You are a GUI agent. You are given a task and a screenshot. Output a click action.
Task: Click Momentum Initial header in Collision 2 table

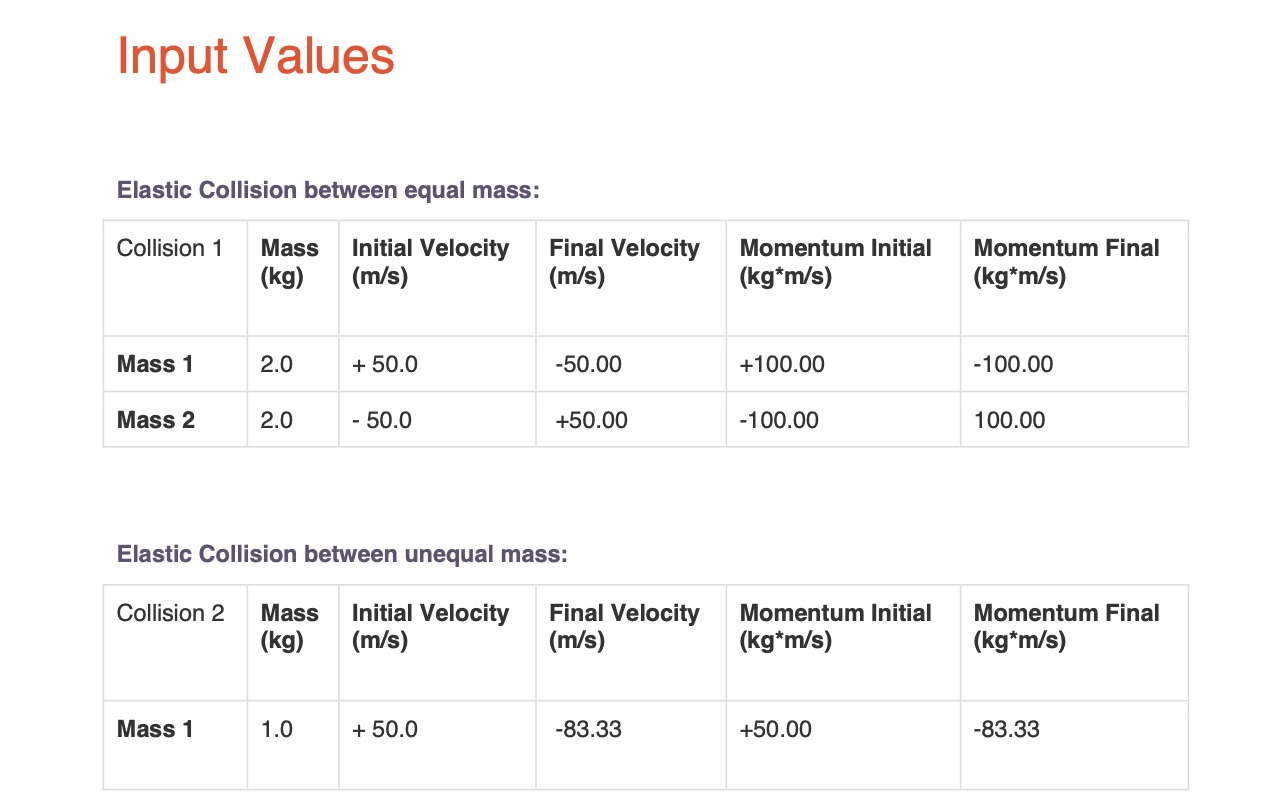pos(835,627)
